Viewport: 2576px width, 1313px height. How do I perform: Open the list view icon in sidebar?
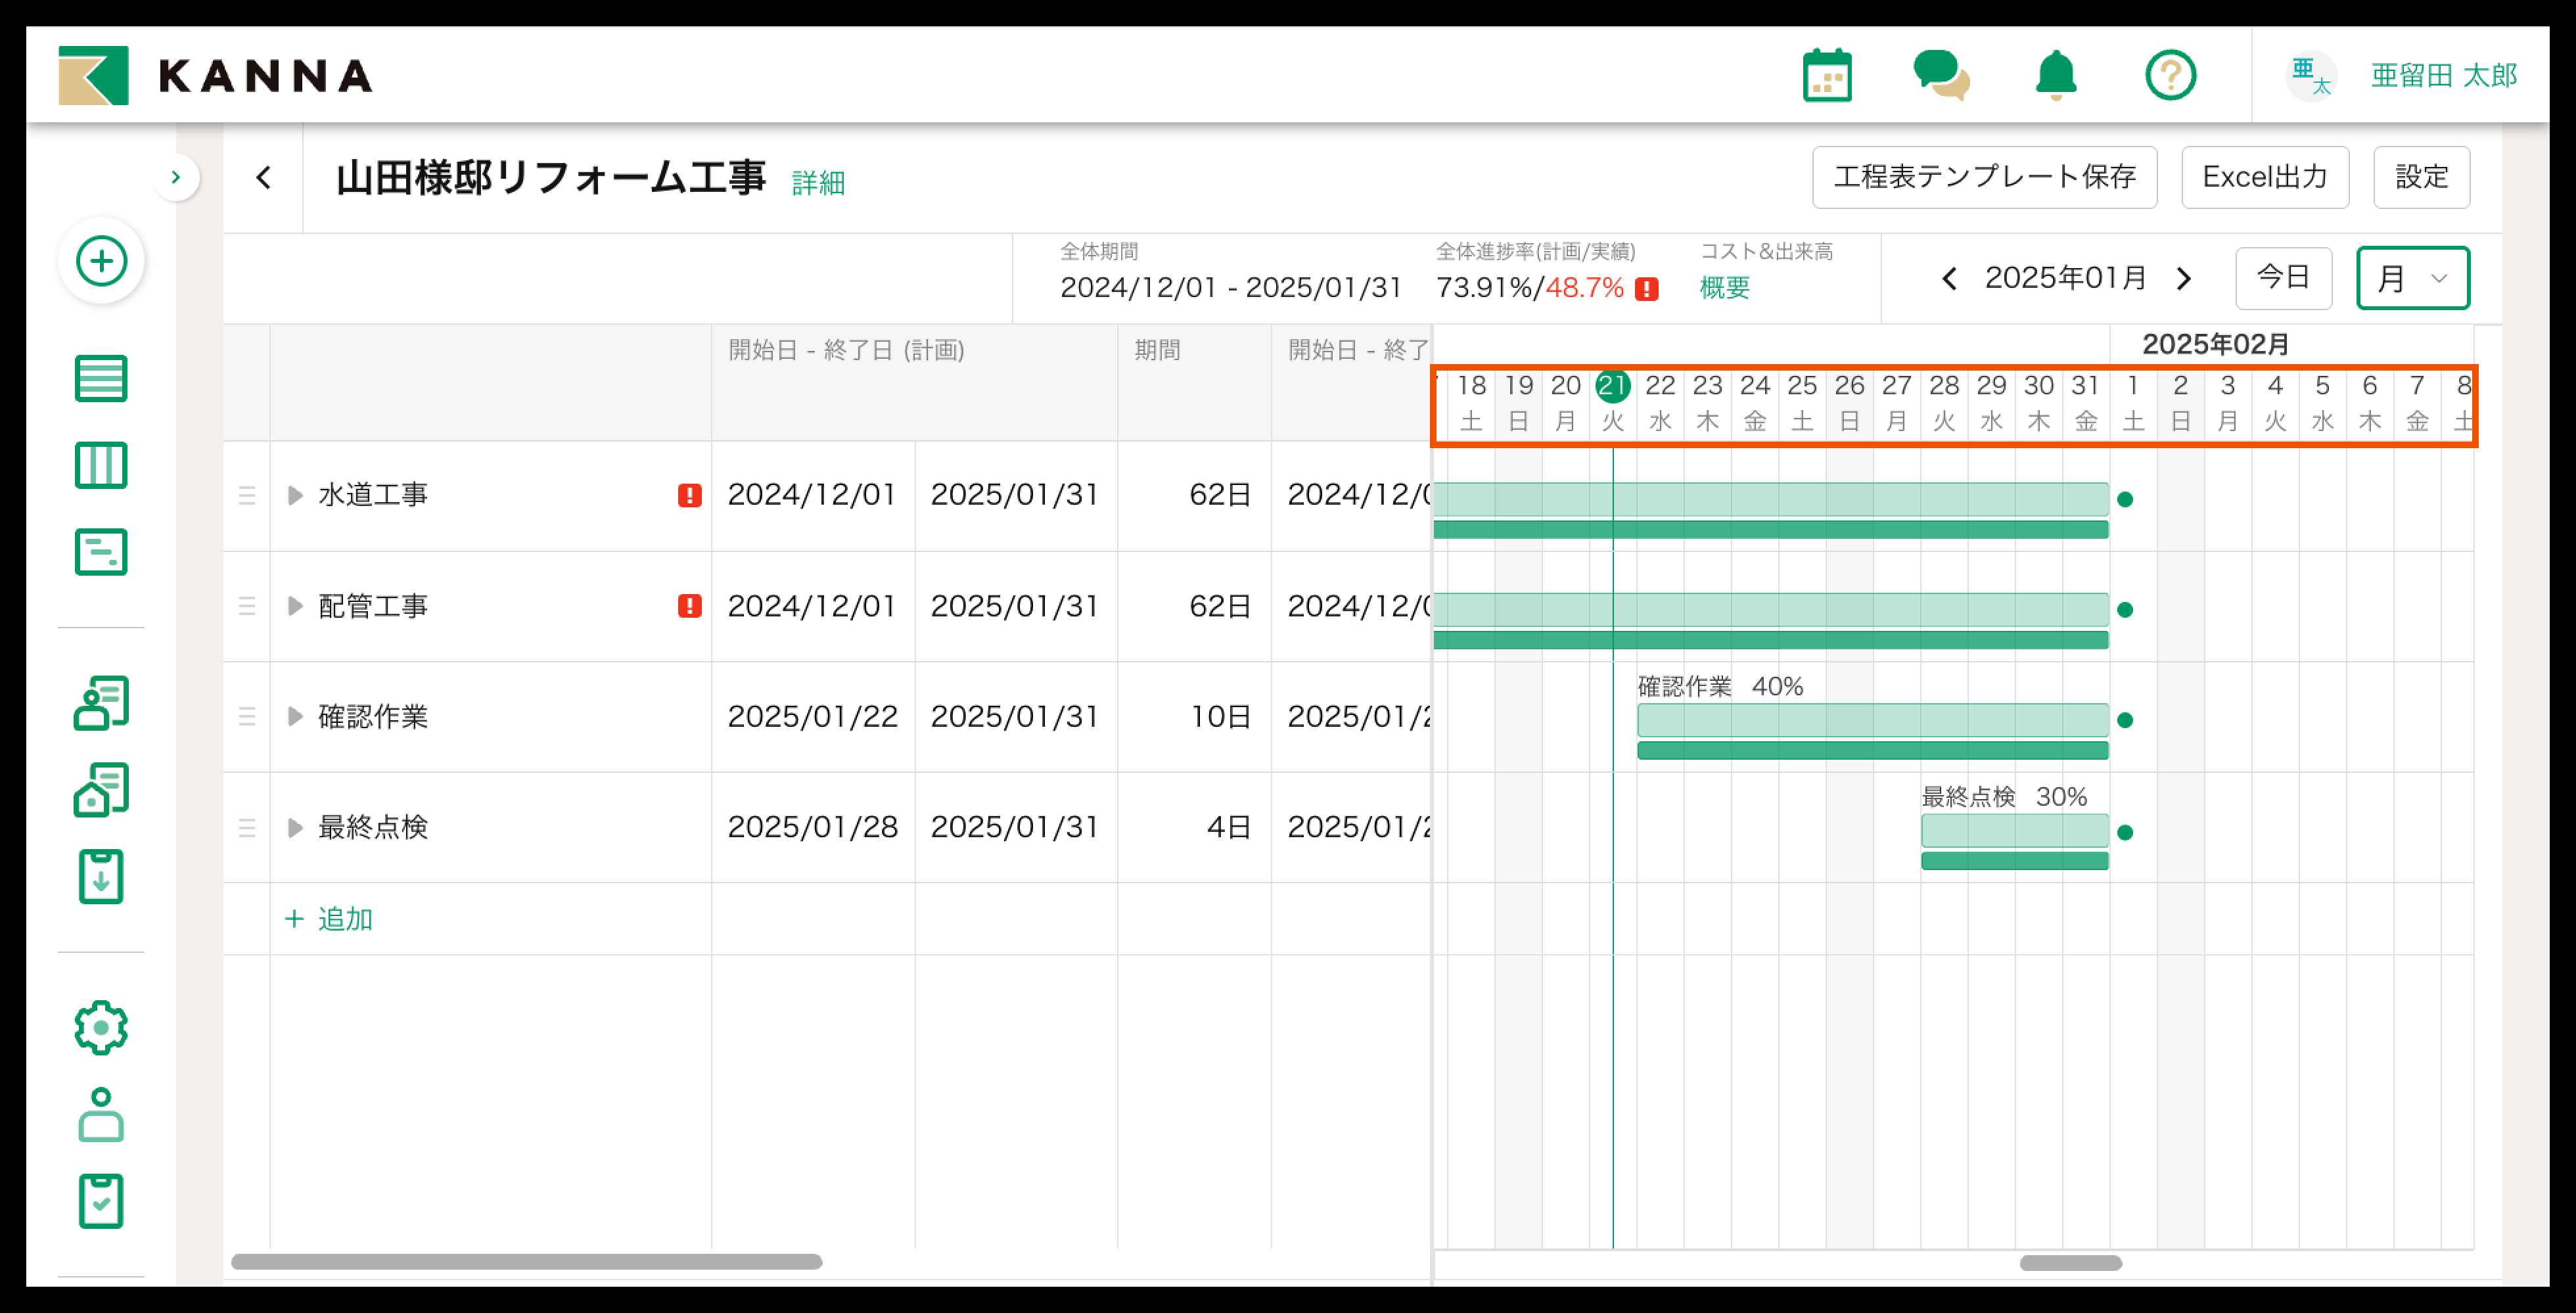point(101,378)
